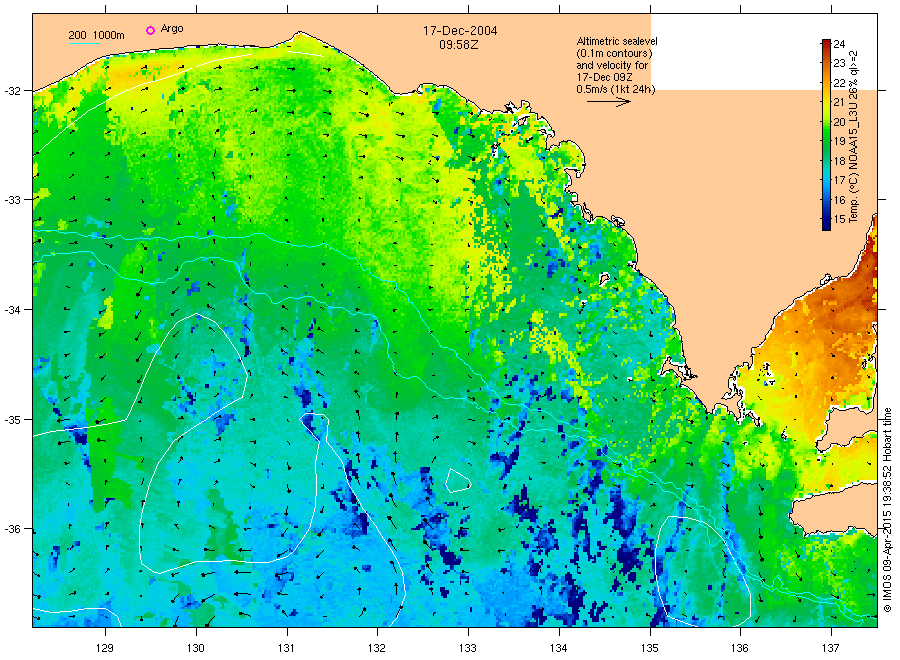Viewport: 900px width, 660px height.
Task: Click the '135' longitude axis label
Action: [x=650, y=648]
